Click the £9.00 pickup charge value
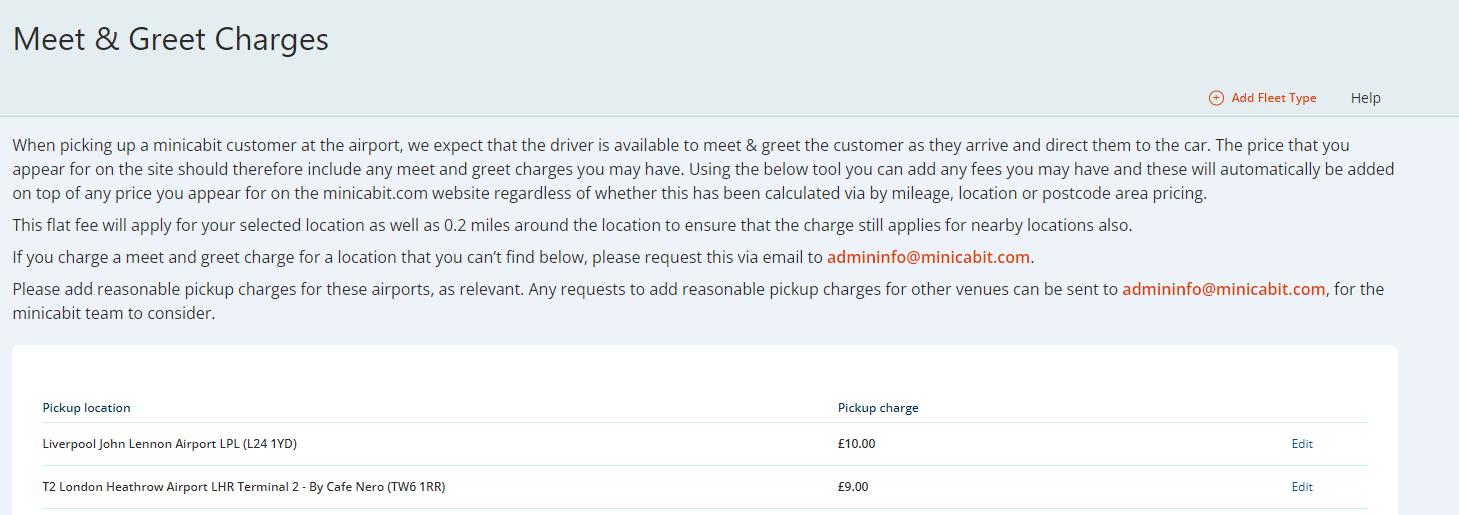1459x515 pixels. click(x=853, y=487)
